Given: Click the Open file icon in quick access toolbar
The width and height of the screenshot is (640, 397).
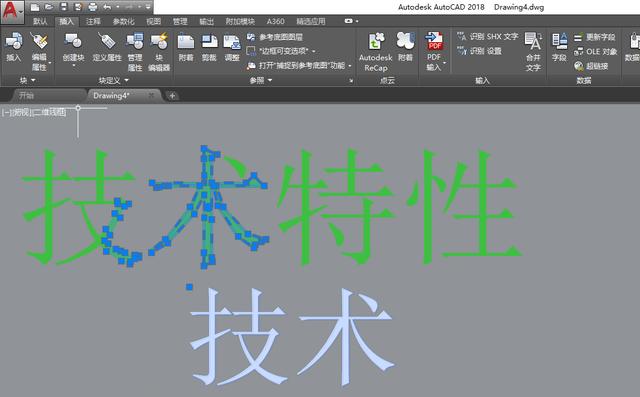Looking at the screenshot, I should click(49, 7).
